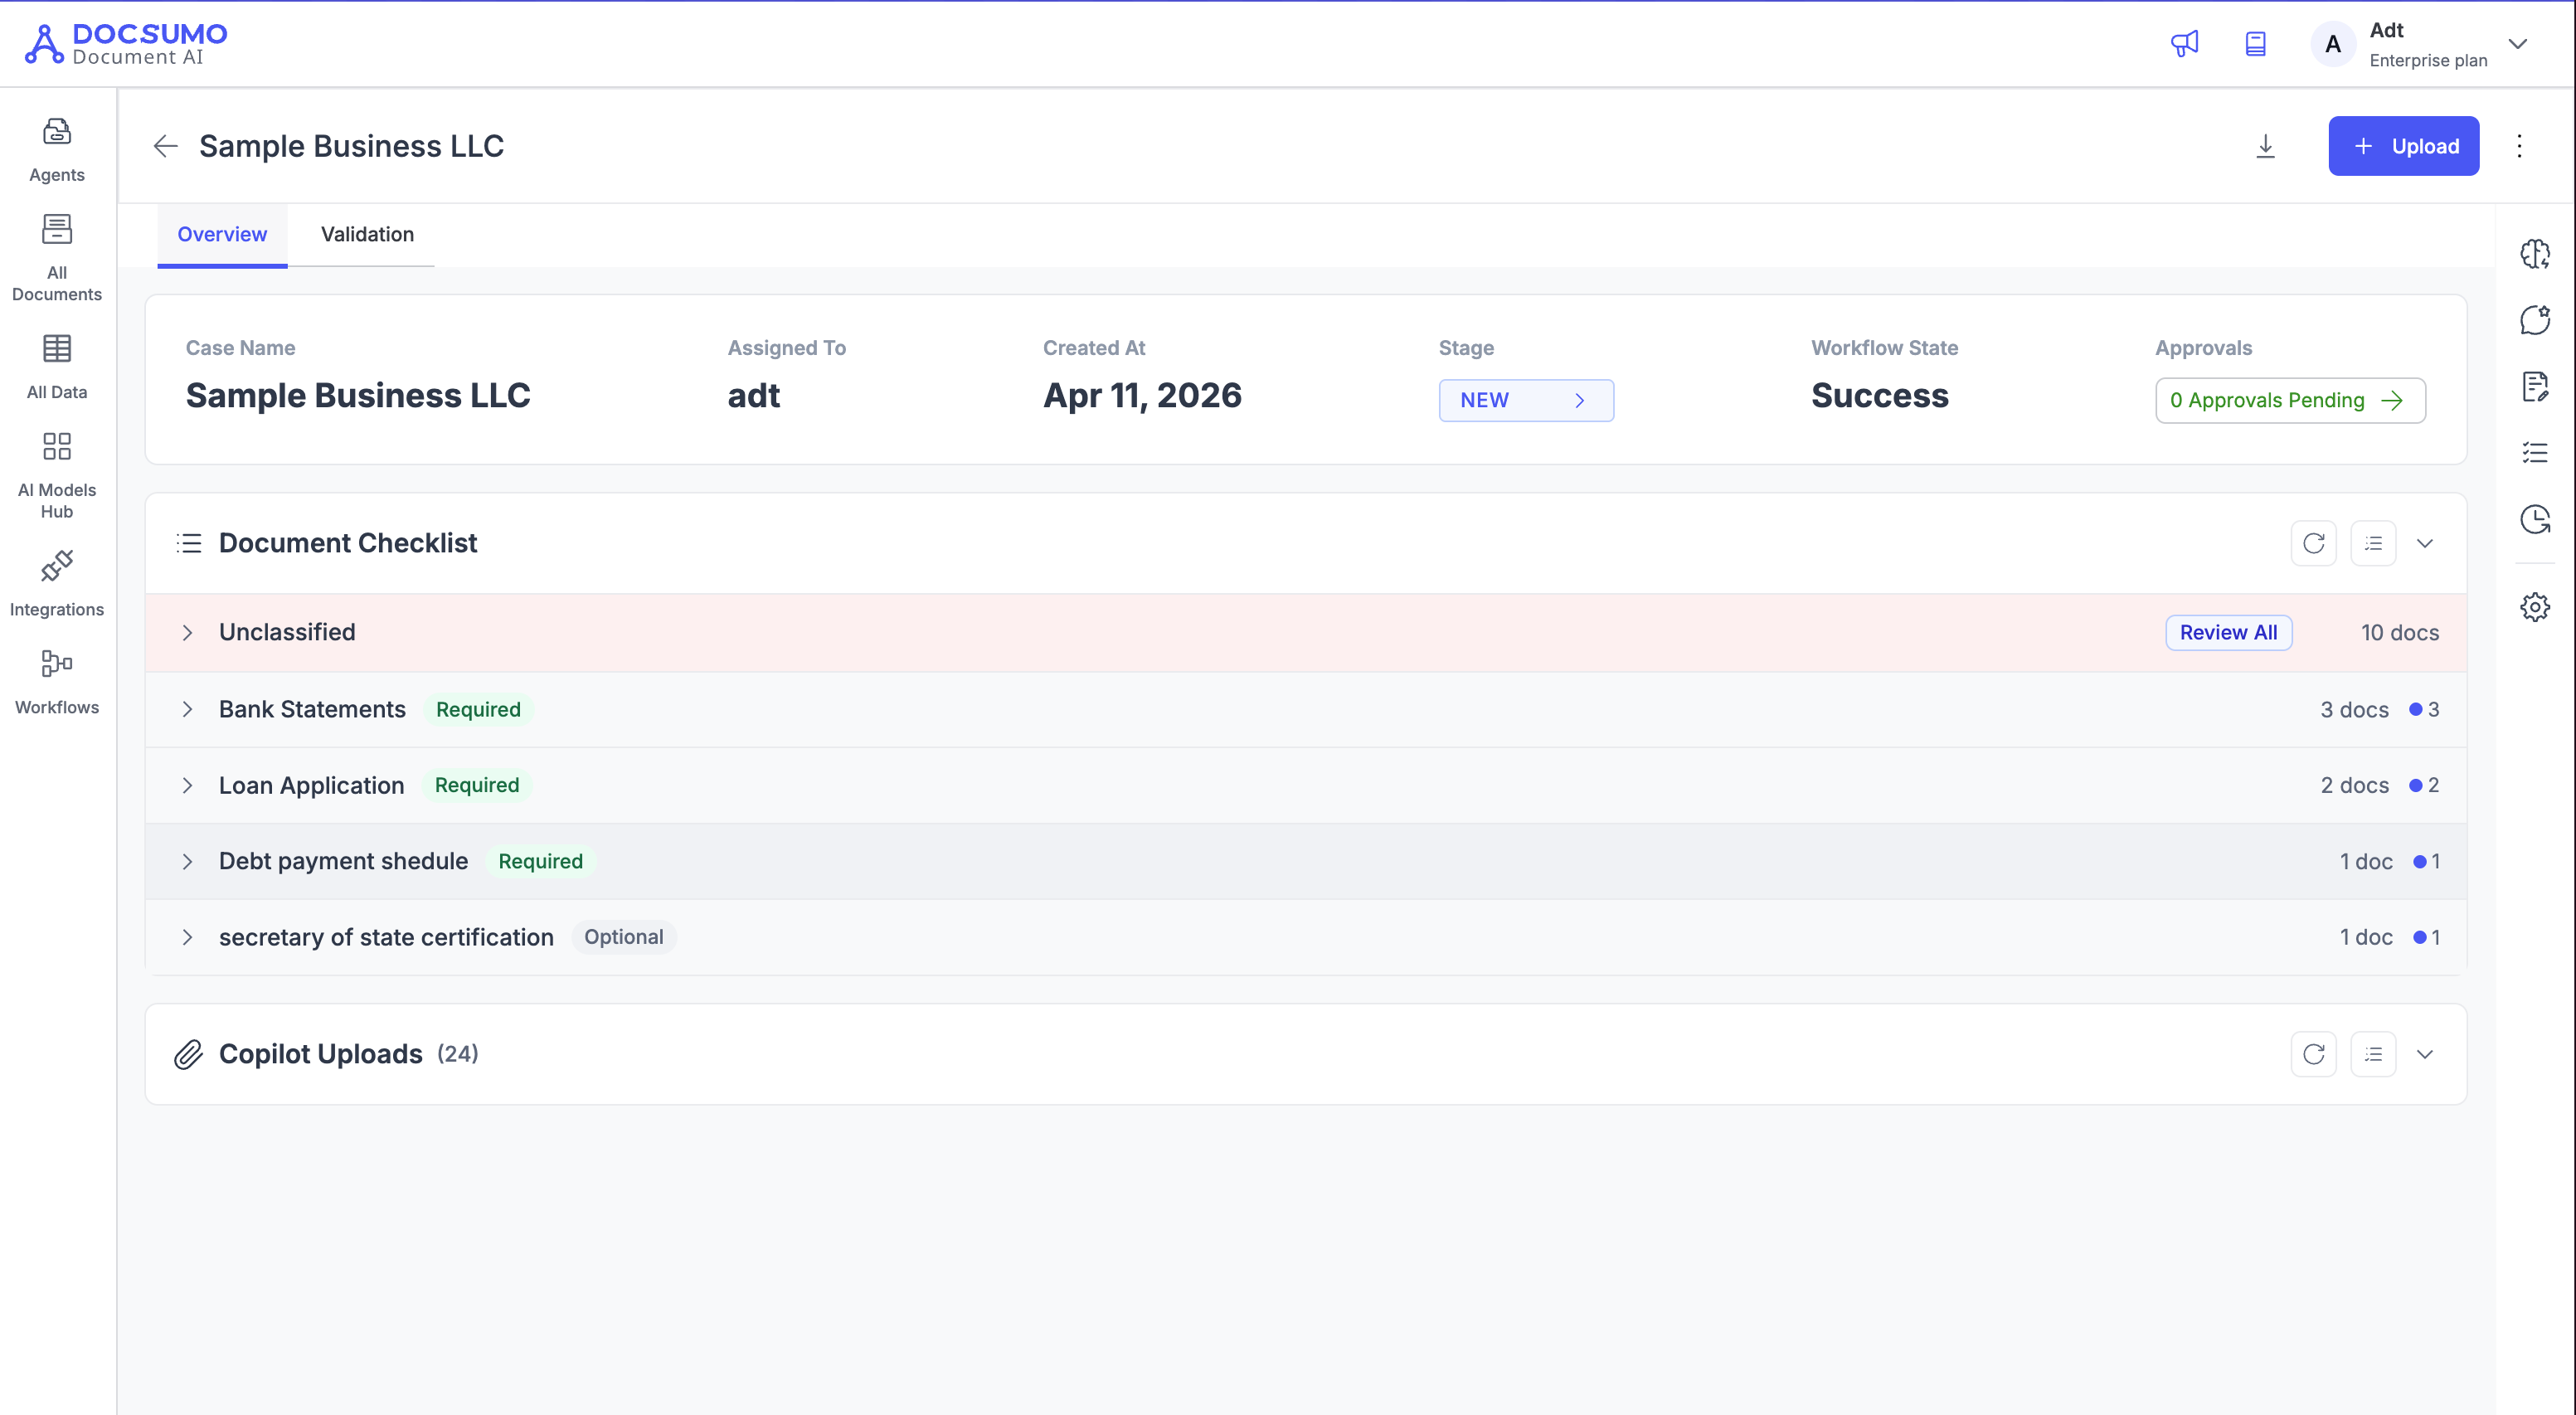The width and height of the screenshot is (2576, 1415).
Task: Refresh the Document Checklist
Action: [2313, 543]
